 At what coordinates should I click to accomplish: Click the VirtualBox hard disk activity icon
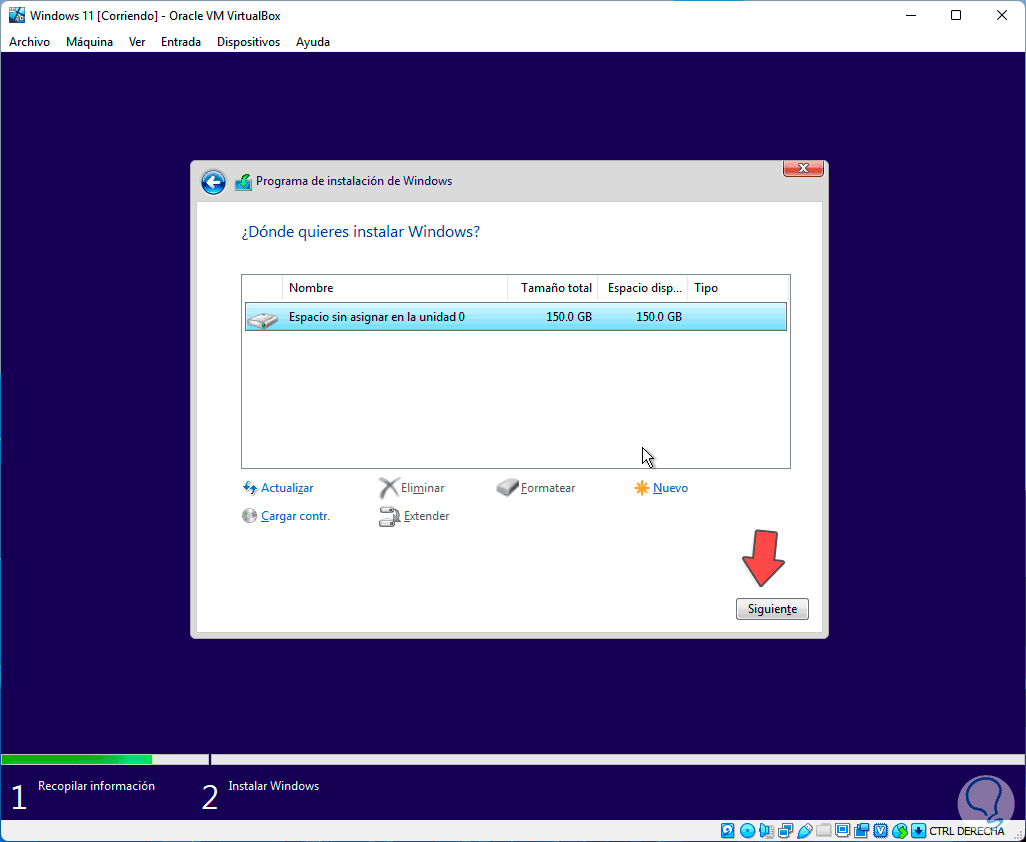pos(728,831)
